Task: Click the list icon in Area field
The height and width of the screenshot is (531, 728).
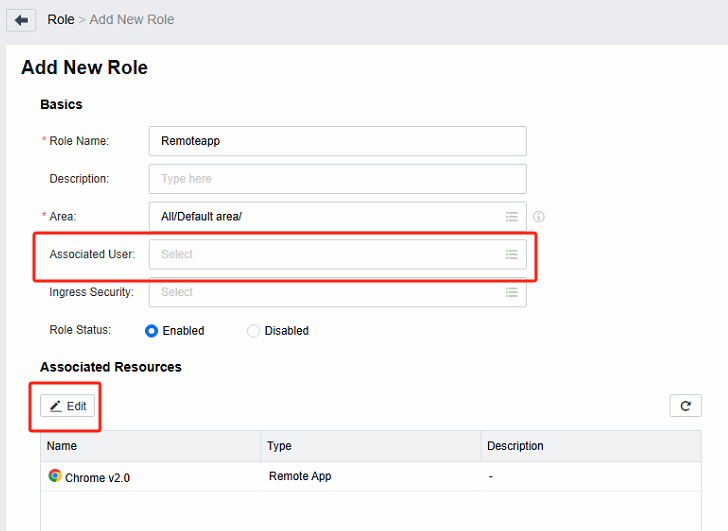Action: click(x=511, y=217)
